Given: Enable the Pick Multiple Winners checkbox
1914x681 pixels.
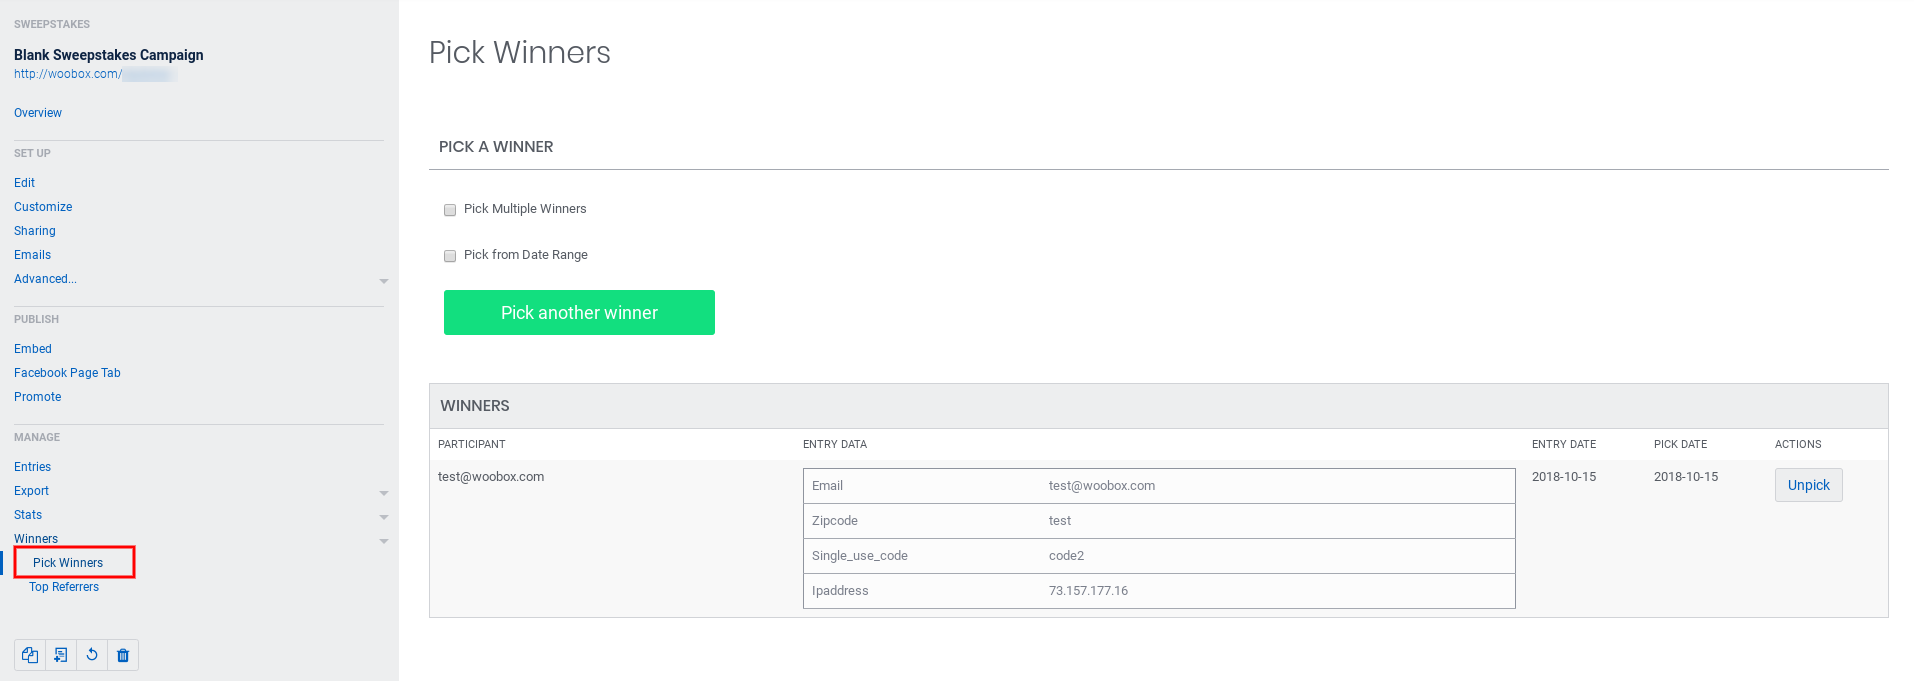Looking at the screenshot, I should click(450, 210).
